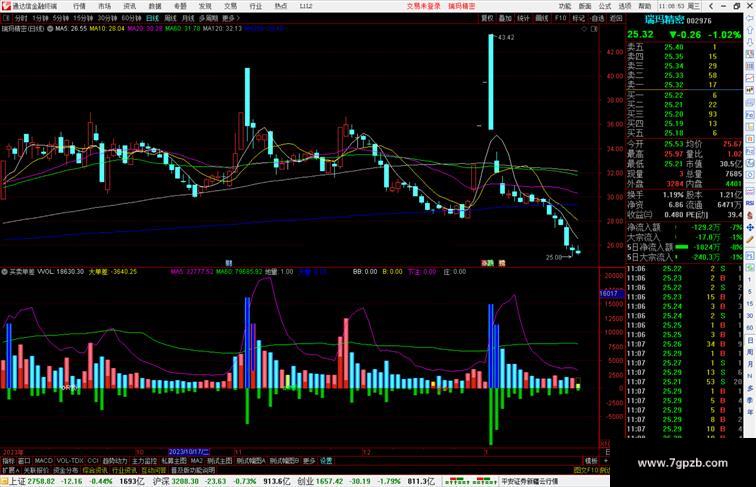Select the 周线 weekly period
The image size is (756, 487).
tap(171, 18)
